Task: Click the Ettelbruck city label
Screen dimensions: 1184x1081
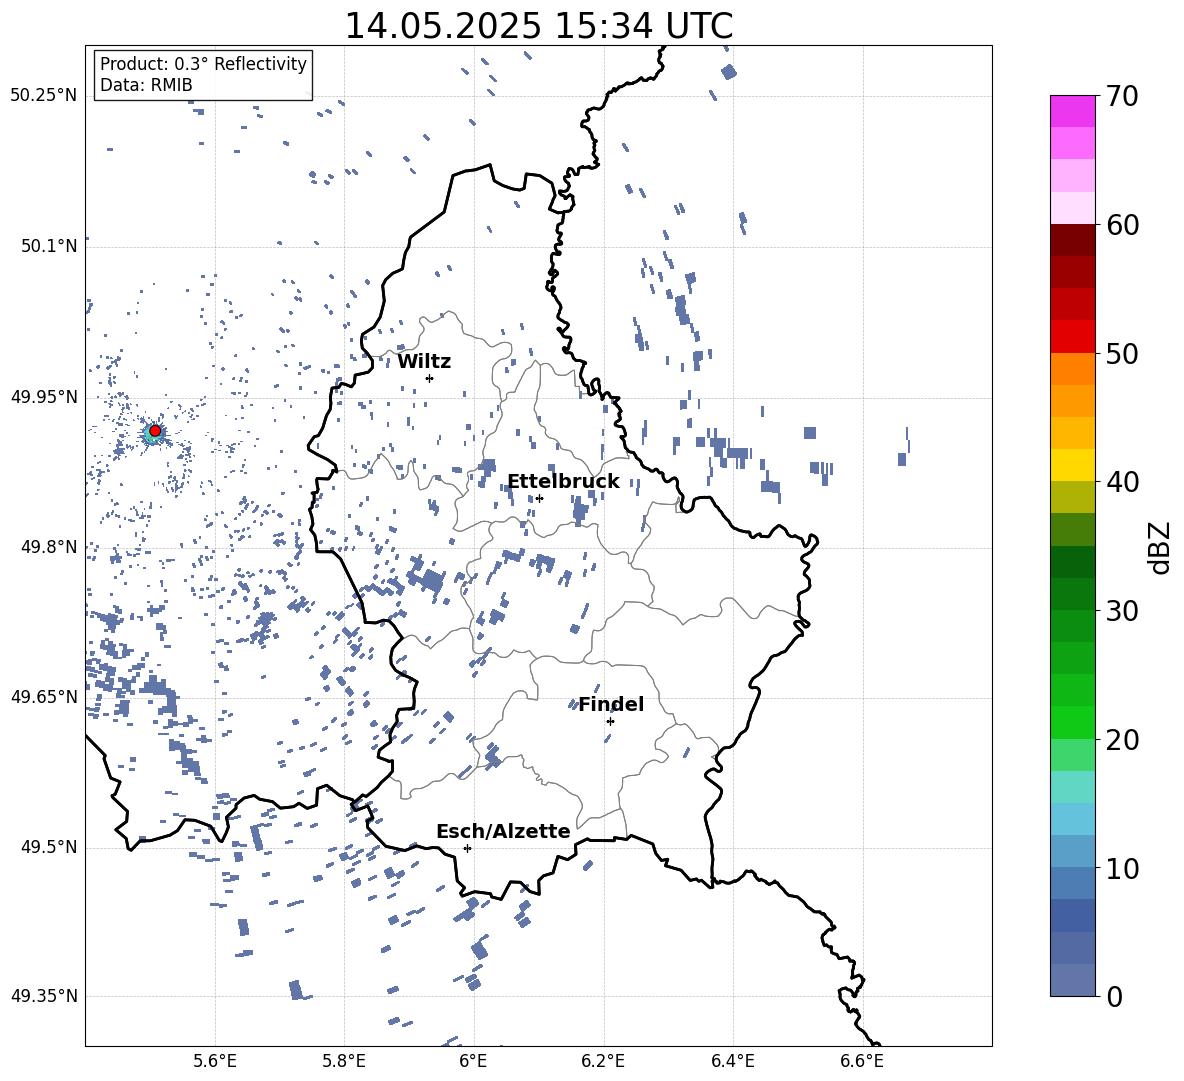Action: pyautogui.click(x=563, y=482)
